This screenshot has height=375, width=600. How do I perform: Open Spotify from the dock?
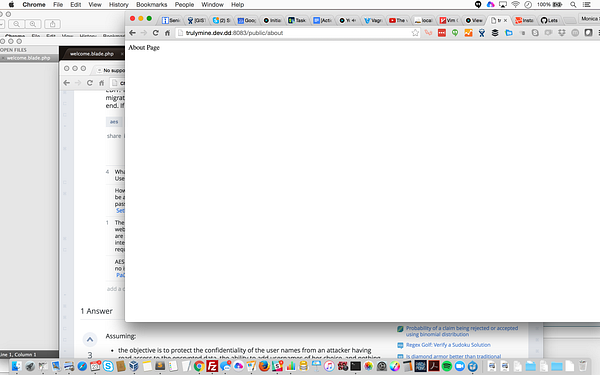(447, 366)
